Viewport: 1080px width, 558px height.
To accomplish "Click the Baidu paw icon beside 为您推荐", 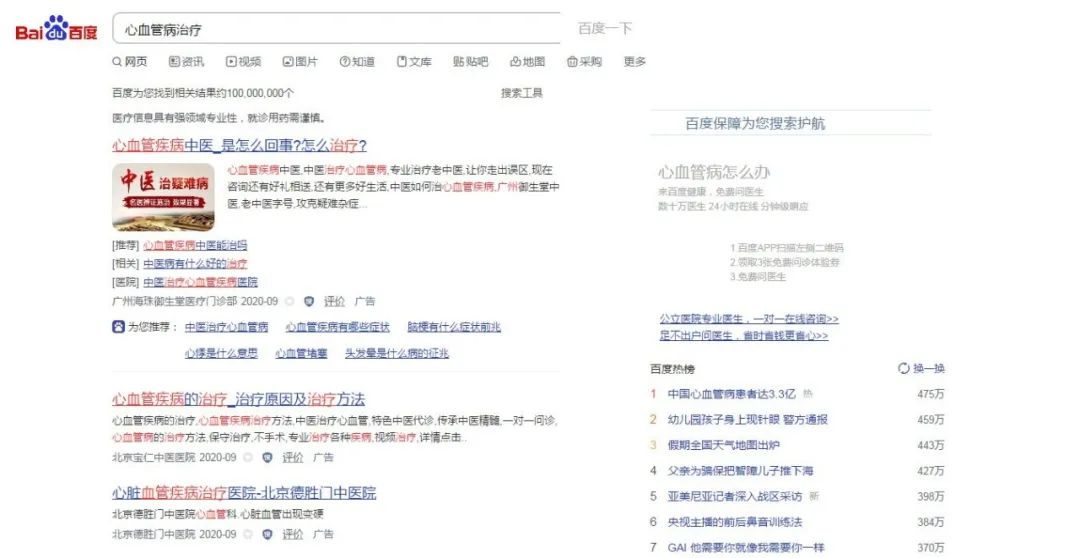I will click(x=118, y=327).
